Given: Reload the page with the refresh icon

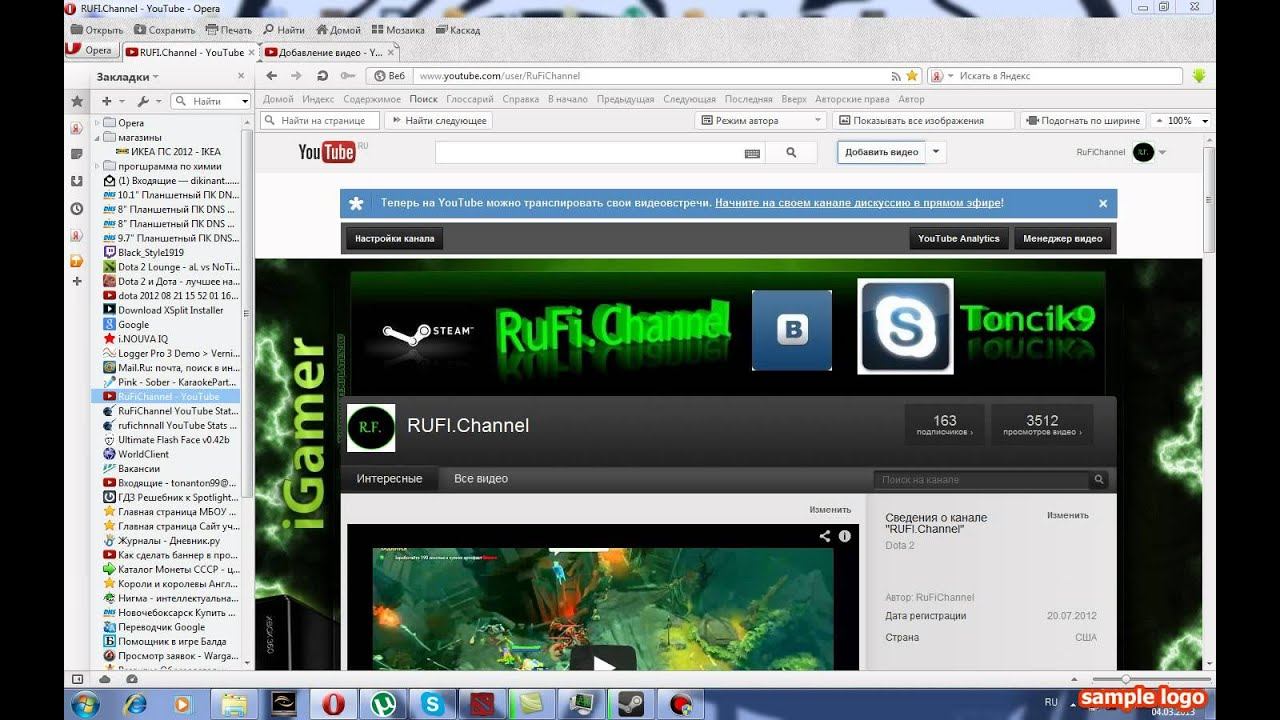Looking at the screenshot, I should click(x=322, y=76).
